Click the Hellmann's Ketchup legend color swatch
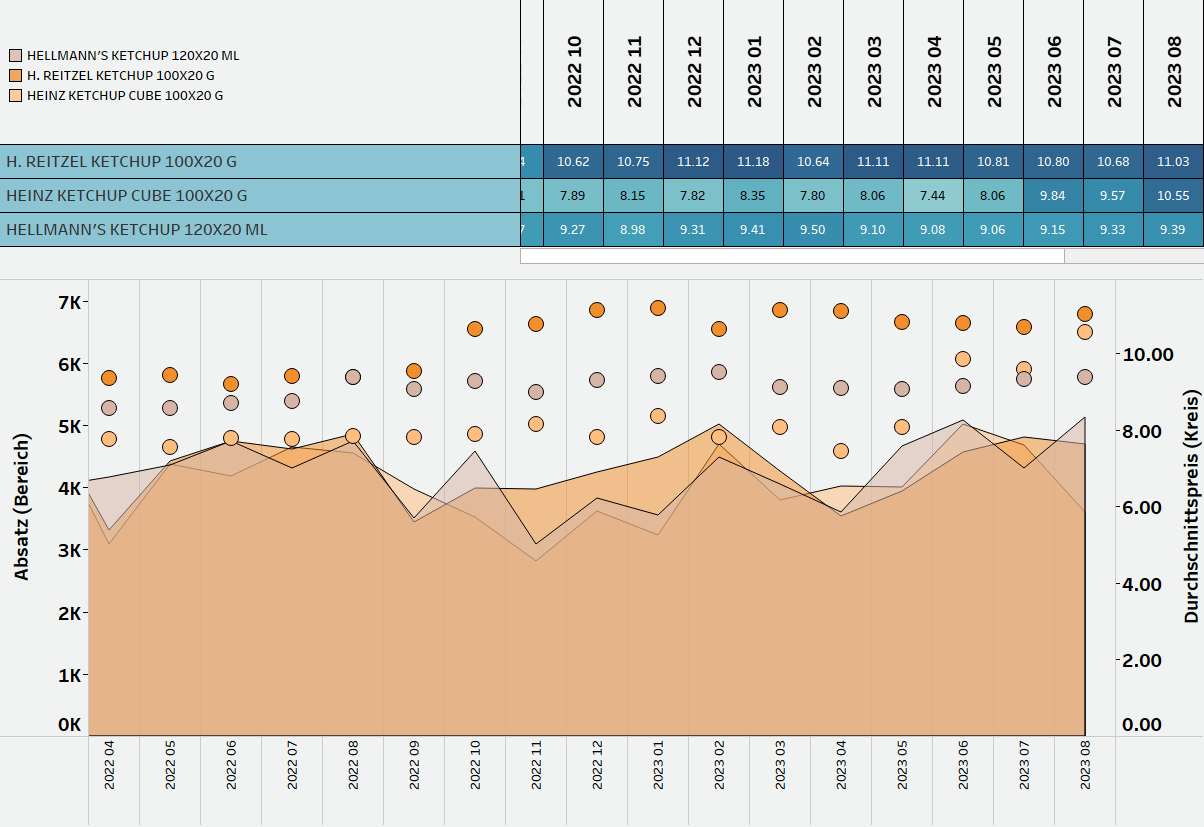This screenshot has width=1204, height=827. click(16, 56)
